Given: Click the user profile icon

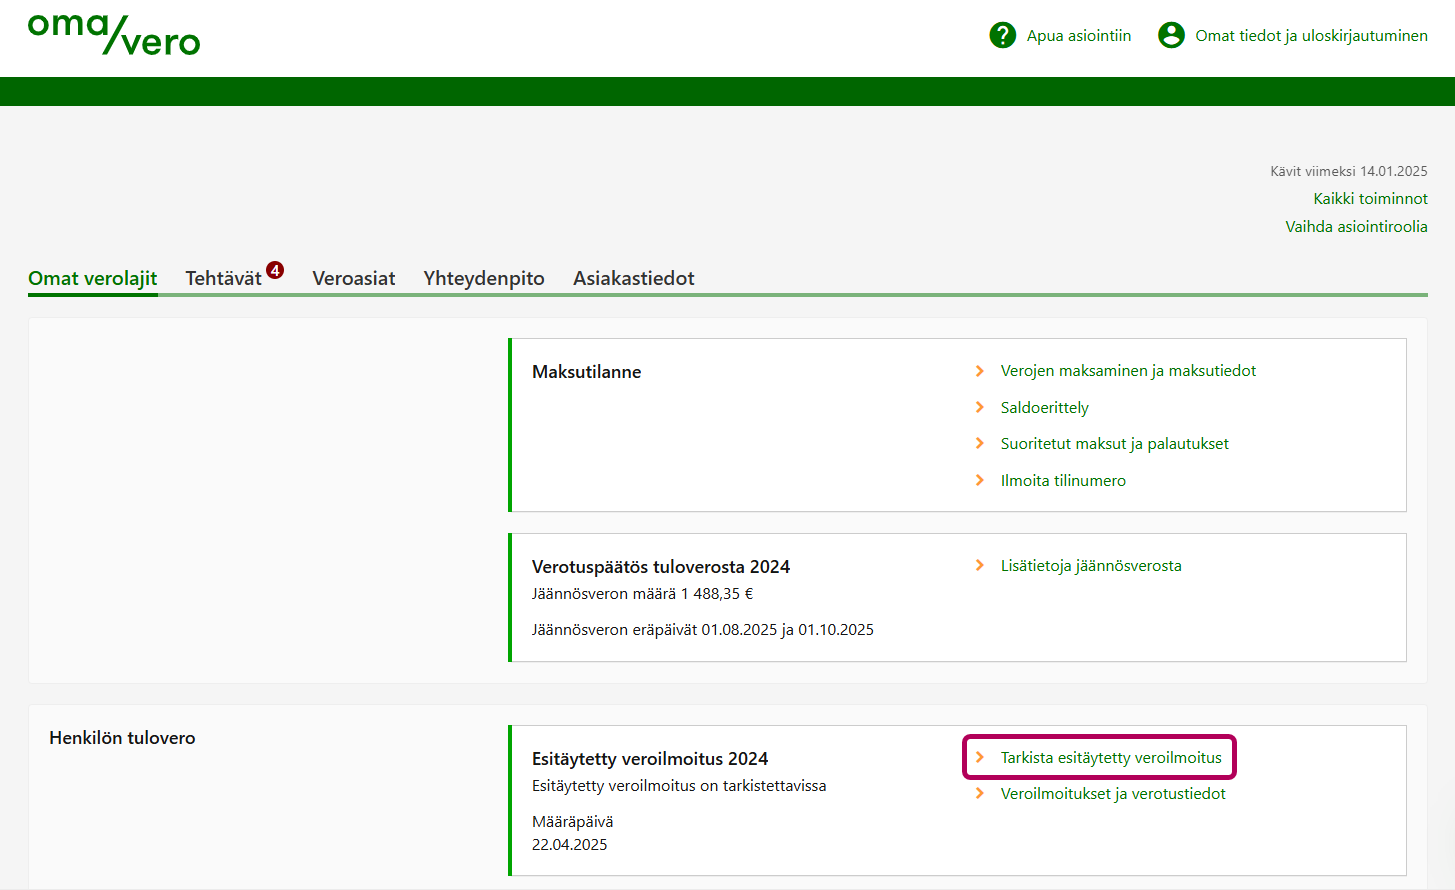Looking at the screenshot, I should (1171, 35).
